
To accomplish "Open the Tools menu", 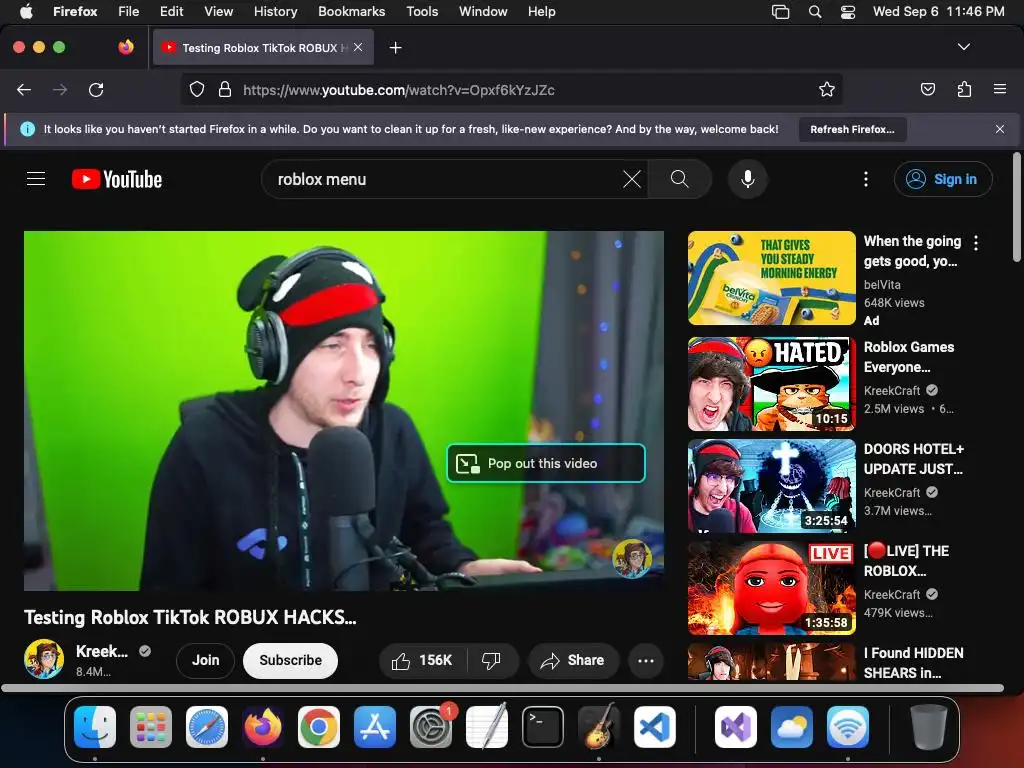I will [x=422, y=11].
